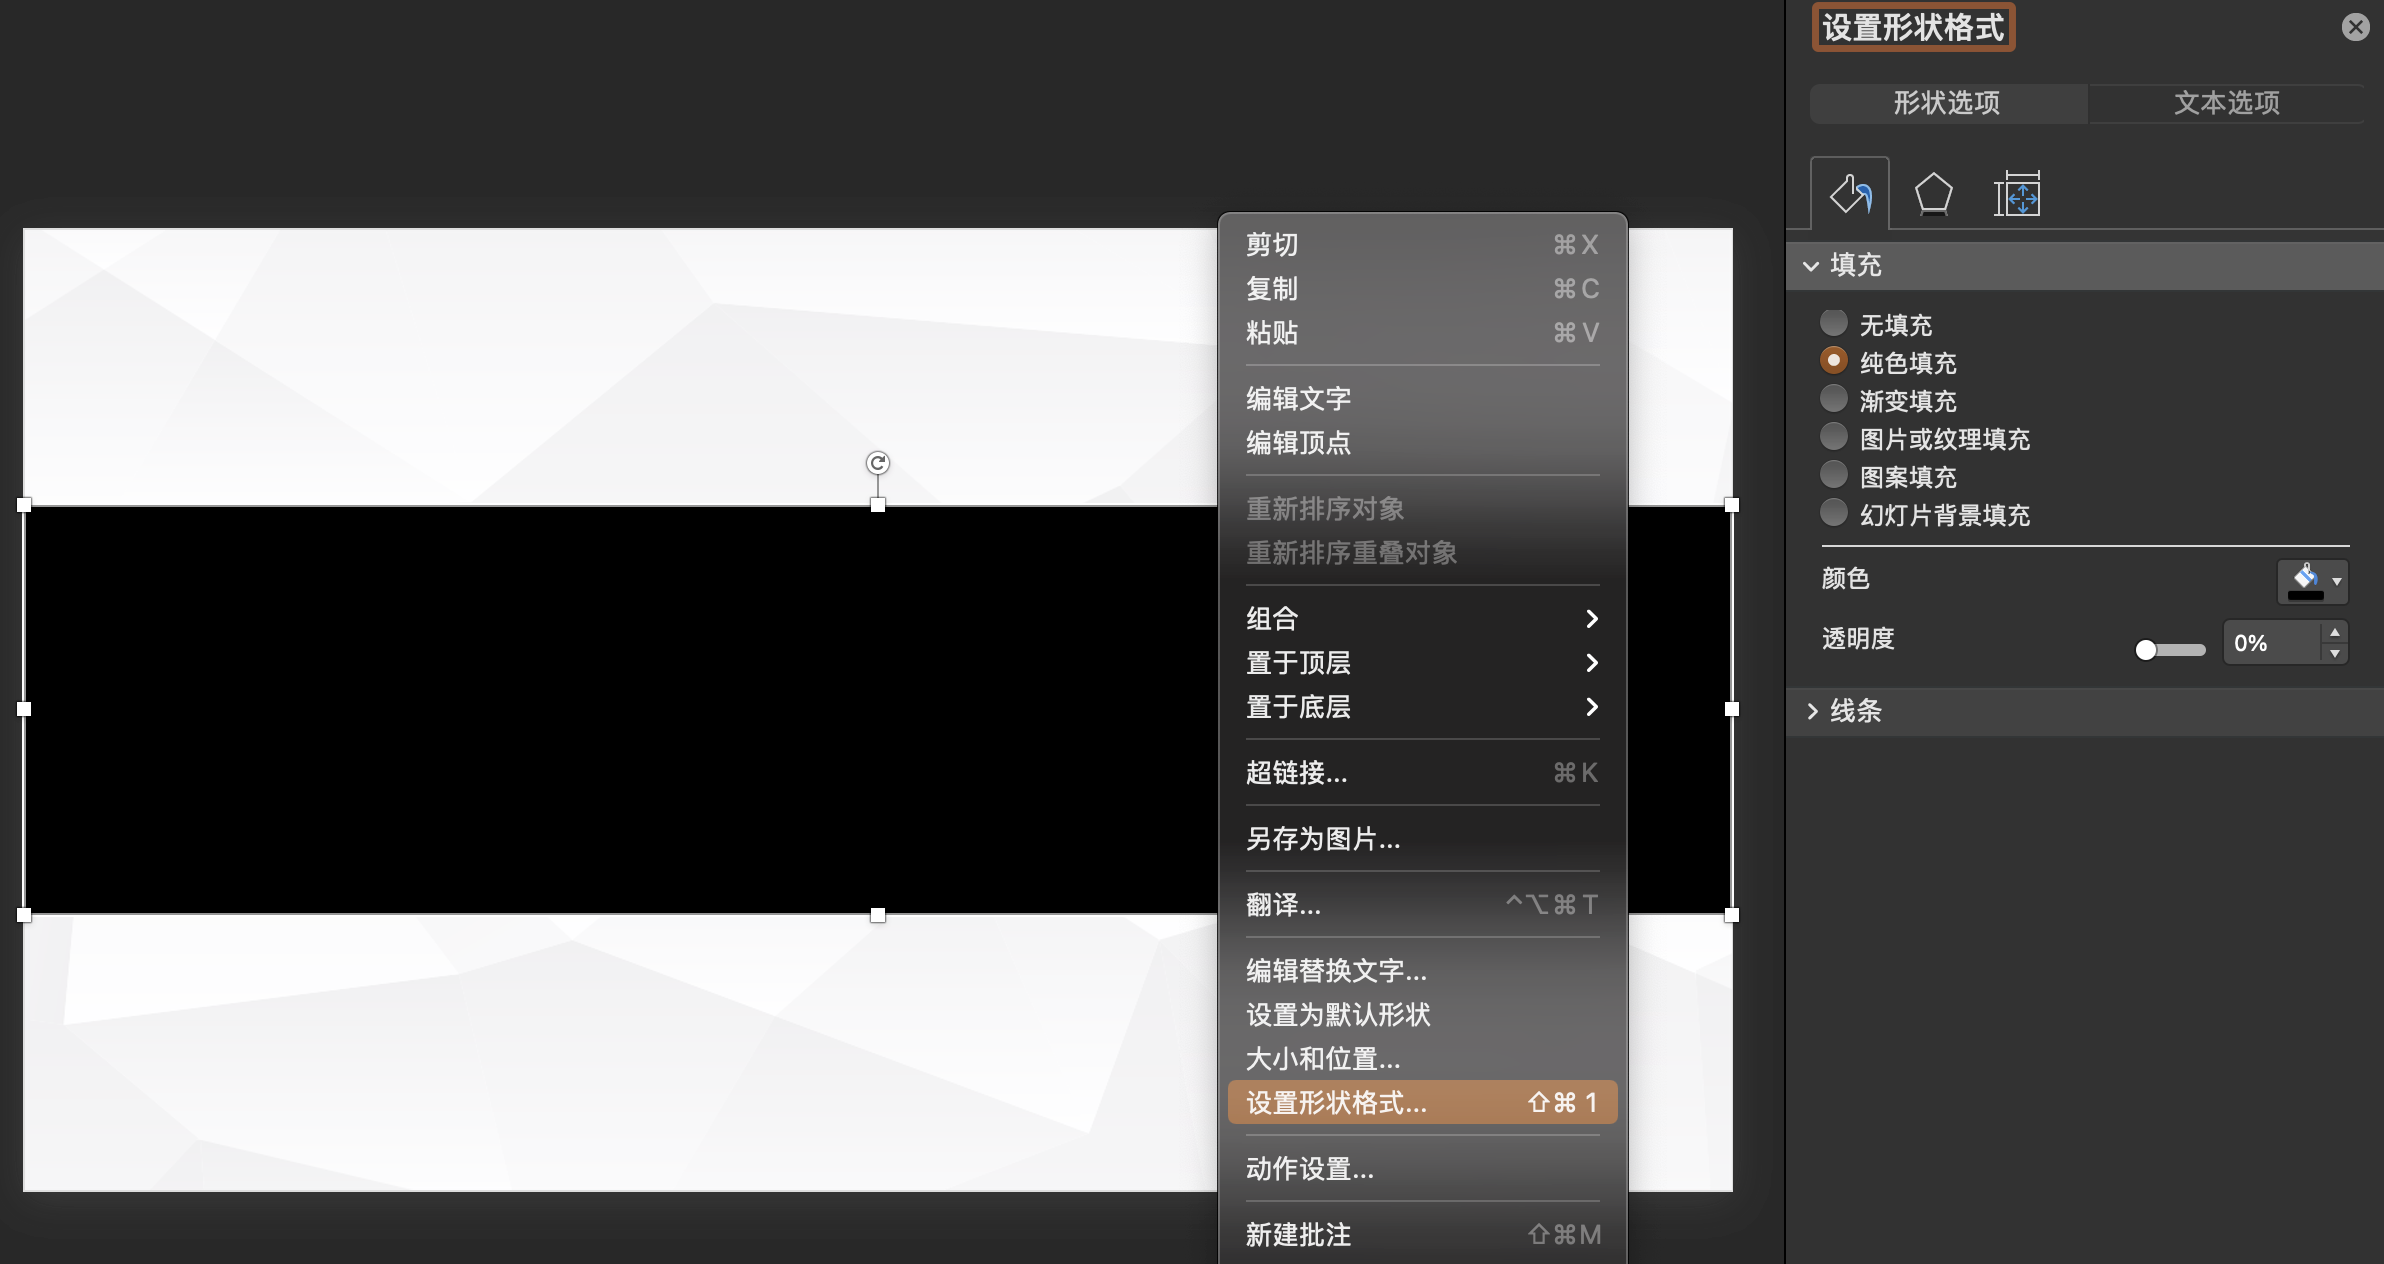The height and width of the screenshot is (1264, 2384).
Task: Open the Effects pentagon tab
Action: coord(1933,194)
